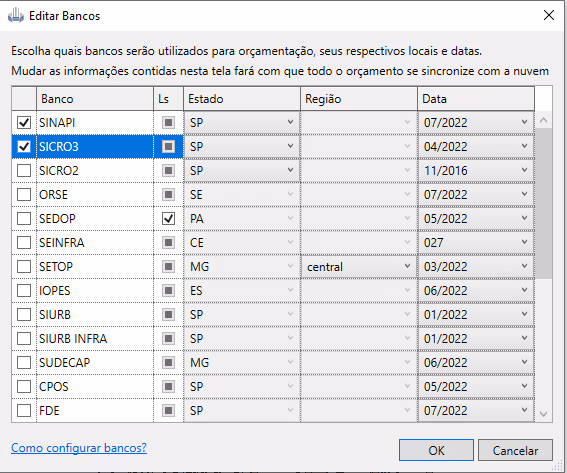Image resolution: width=567 pixels, height=473 pixels.
Task: Enable the SIURB INFRA bank checkbox
Action: tap(24, 338)
